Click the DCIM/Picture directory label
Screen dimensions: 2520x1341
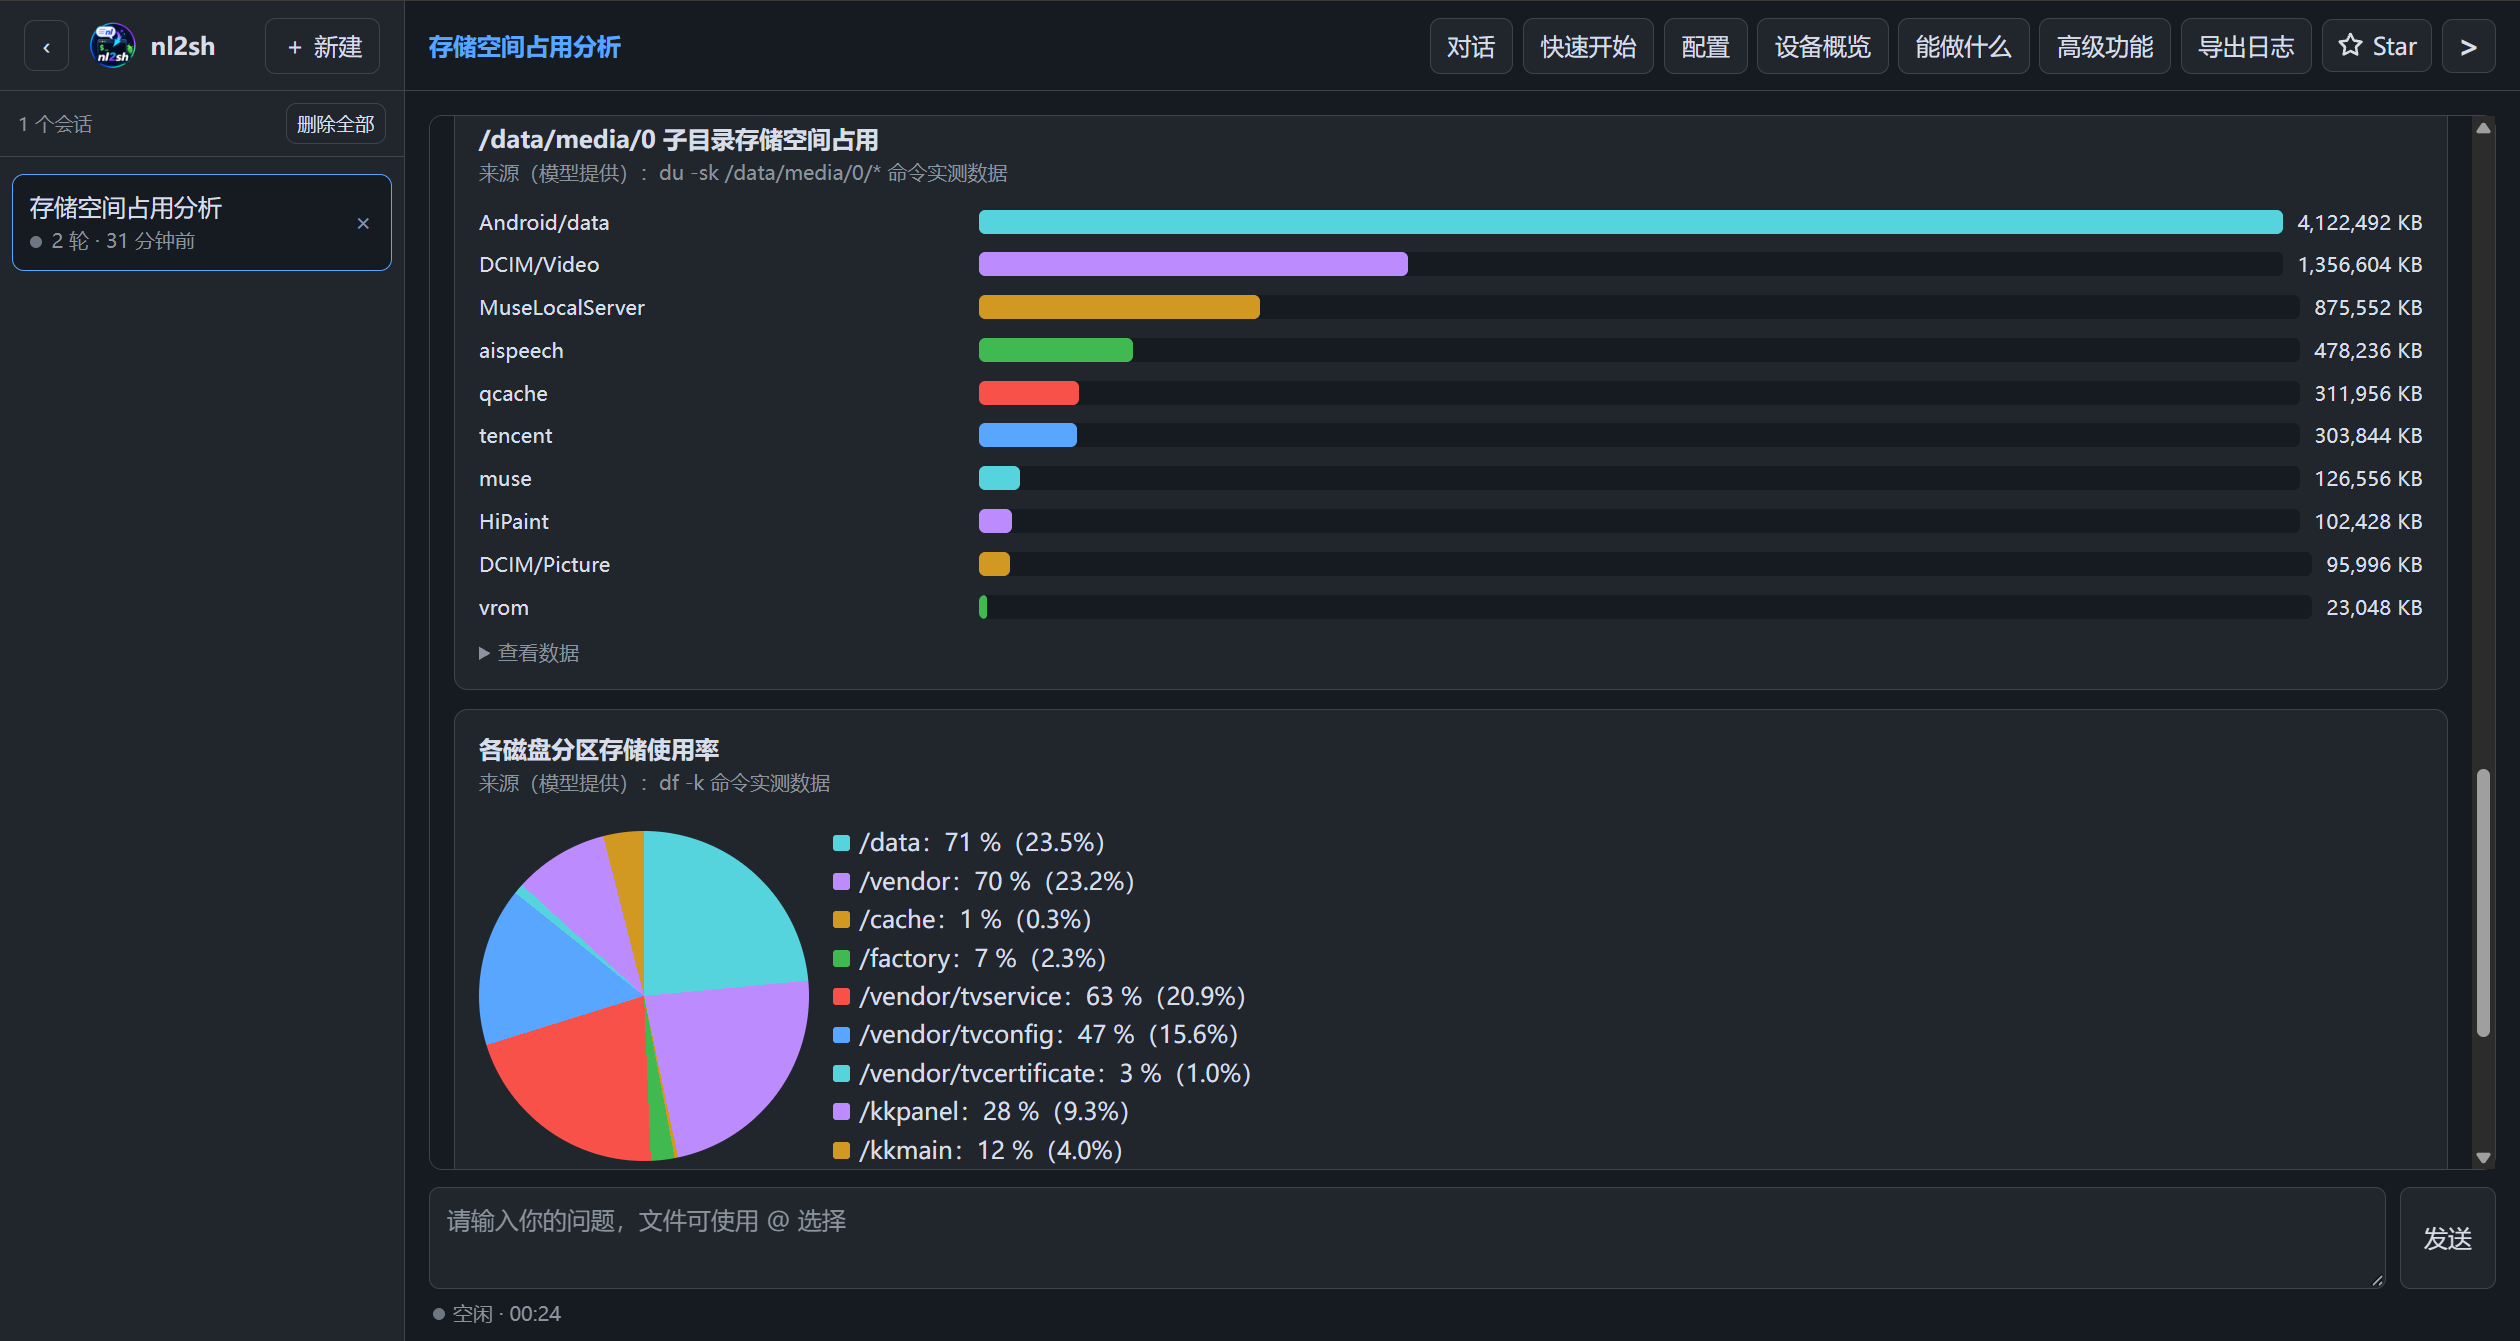tap(544, 565)
